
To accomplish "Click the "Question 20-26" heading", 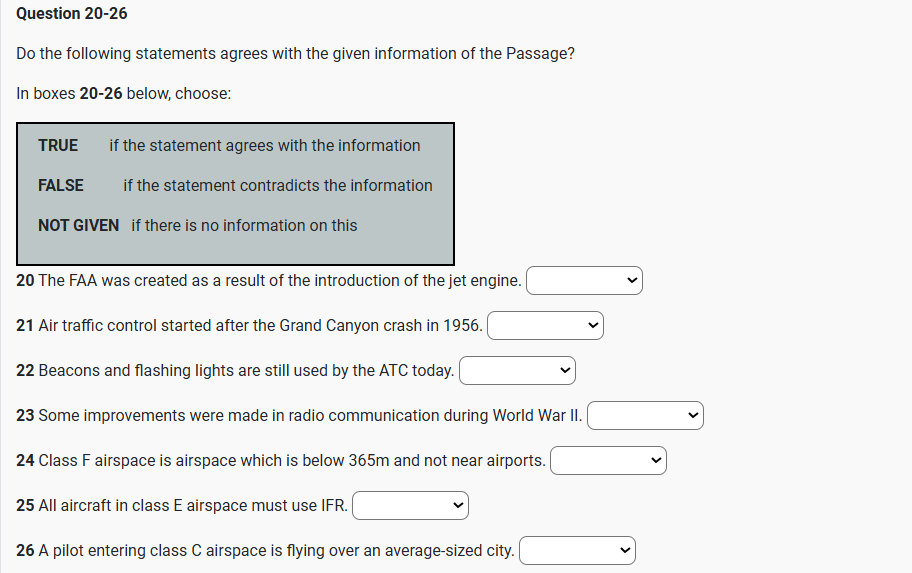I will 72,14.
